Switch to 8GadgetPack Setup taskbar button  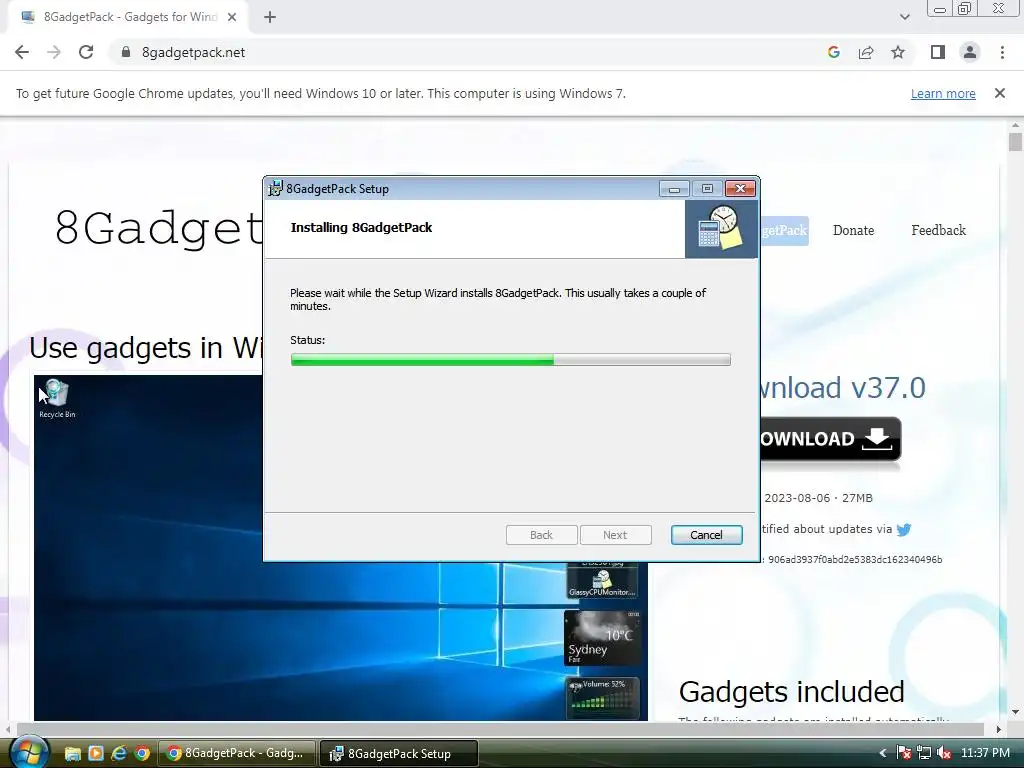tap(399, 754)
